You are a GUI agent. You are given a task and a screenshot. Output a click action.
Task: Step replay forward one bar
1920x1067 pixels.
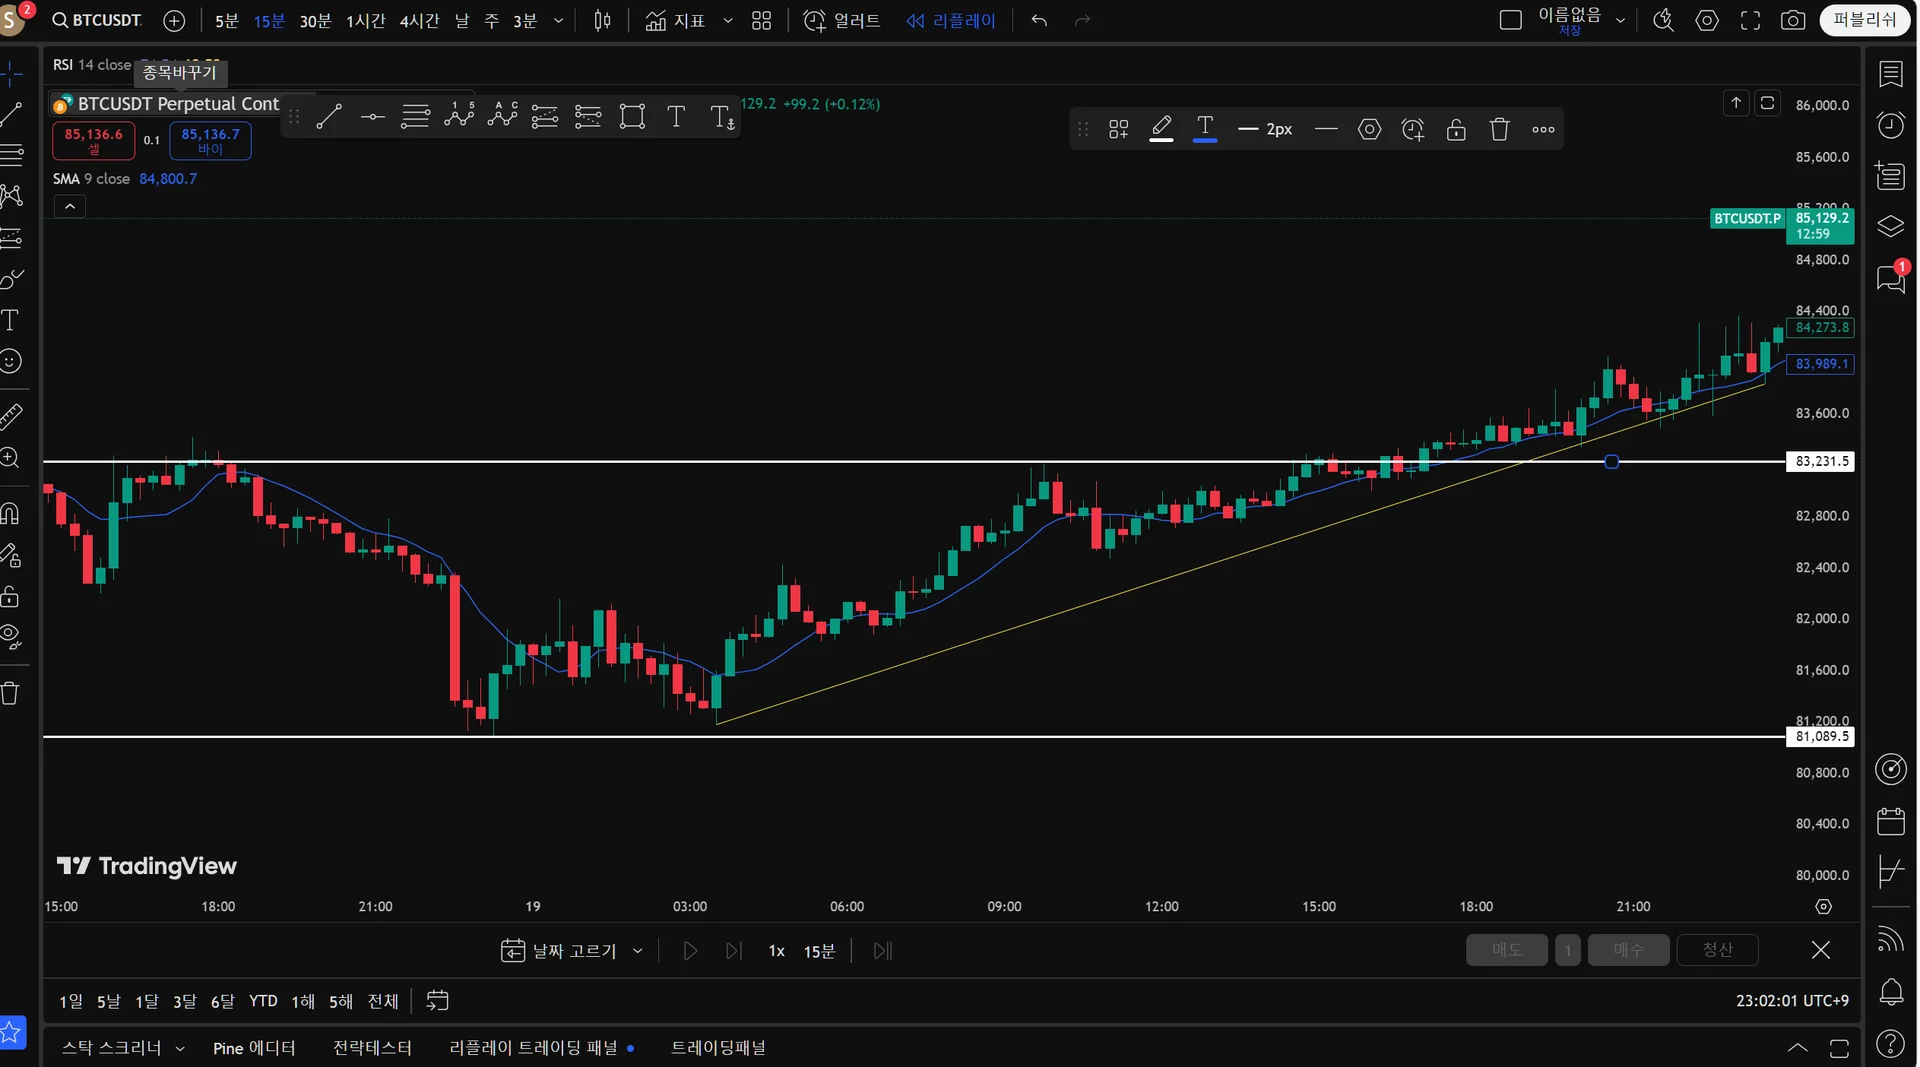[x=734, y=951]
